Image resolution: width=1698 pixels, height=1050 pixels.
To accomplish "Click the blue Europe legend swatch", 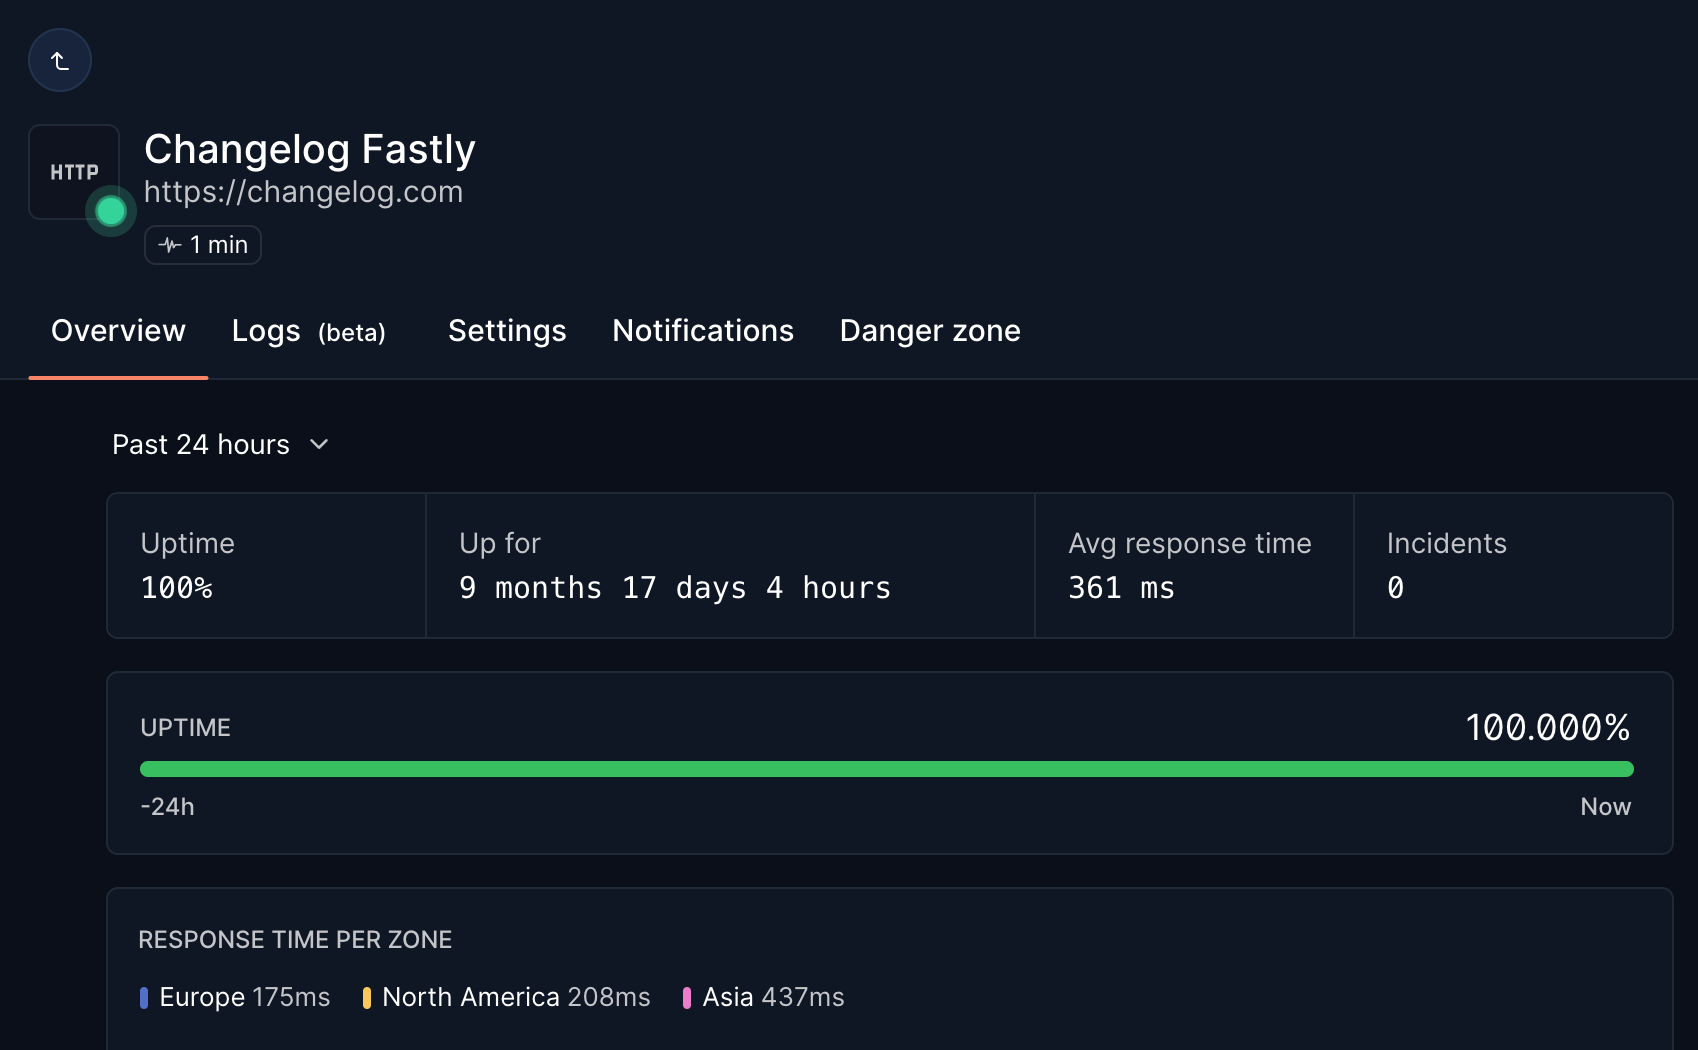I will click(144, 998).
